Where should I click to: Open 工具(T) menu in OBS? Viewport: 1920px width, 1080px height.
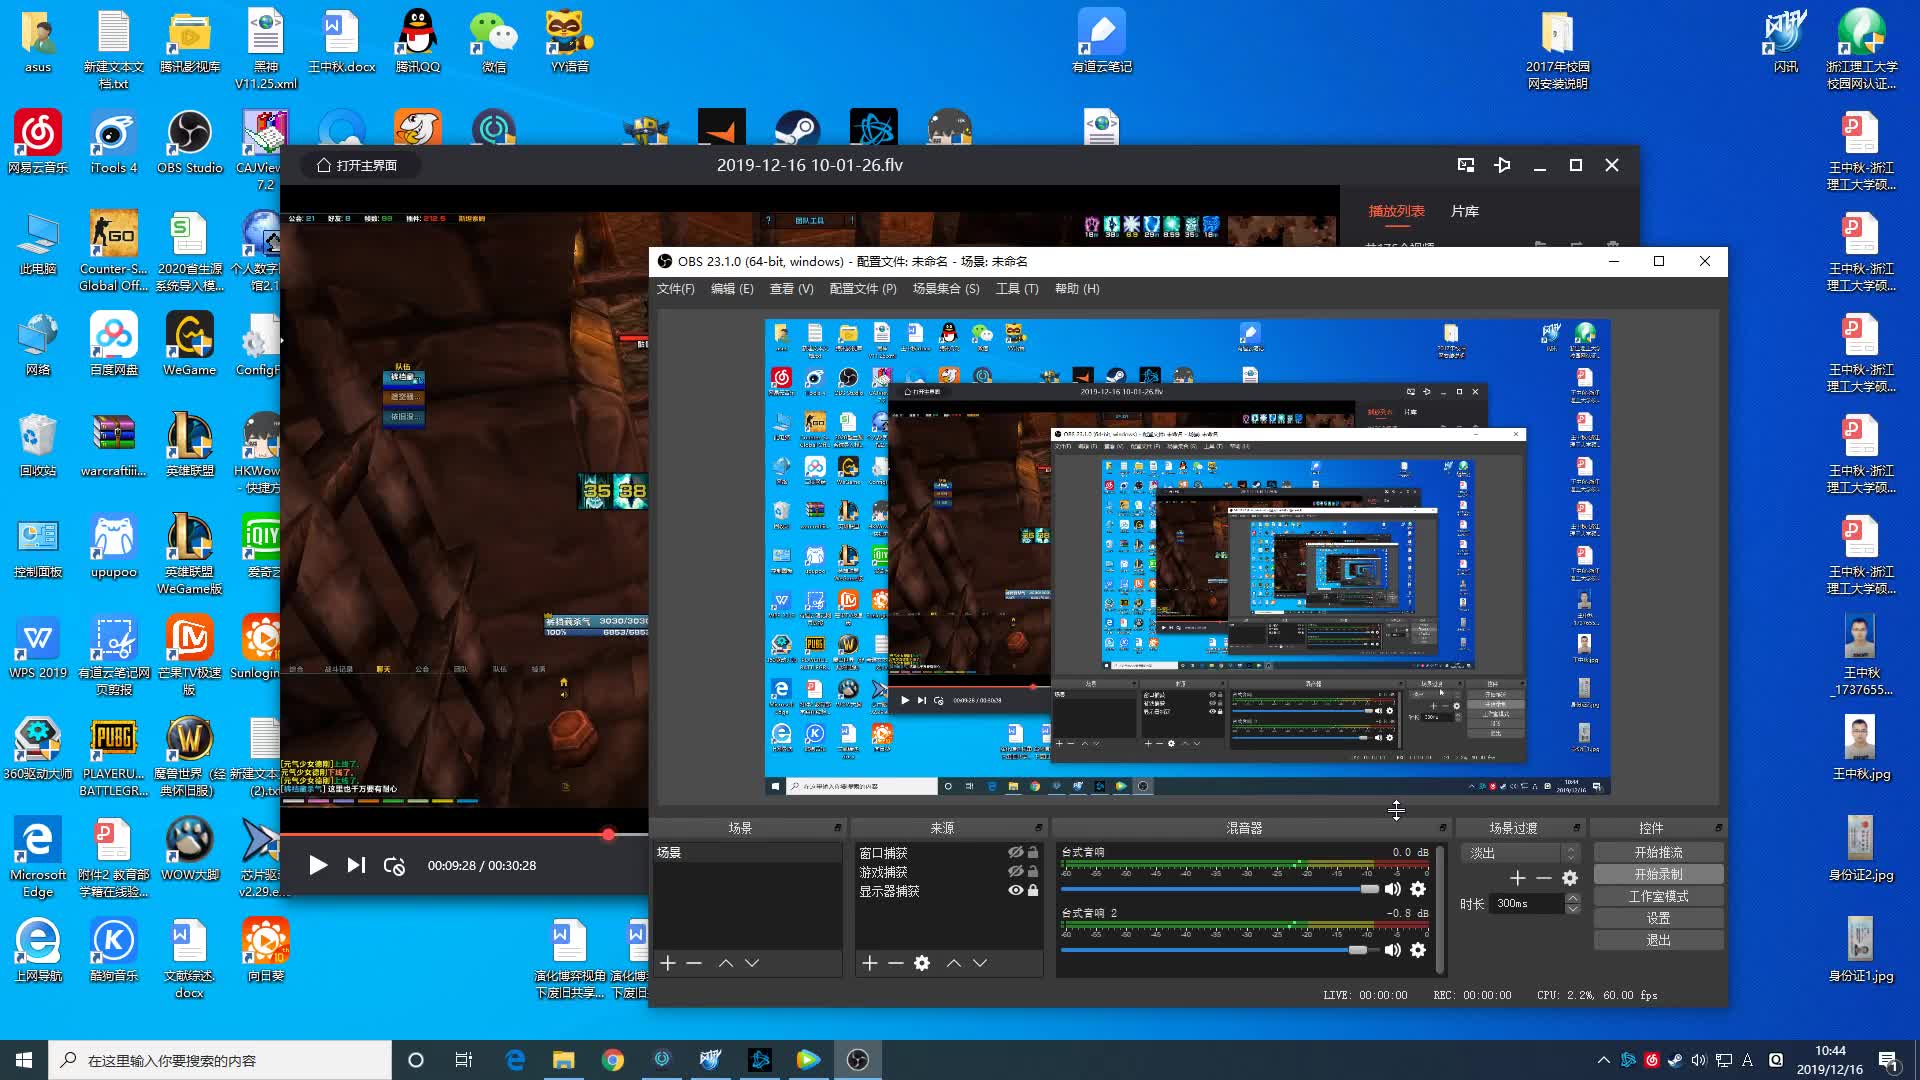coord(1017,289)
